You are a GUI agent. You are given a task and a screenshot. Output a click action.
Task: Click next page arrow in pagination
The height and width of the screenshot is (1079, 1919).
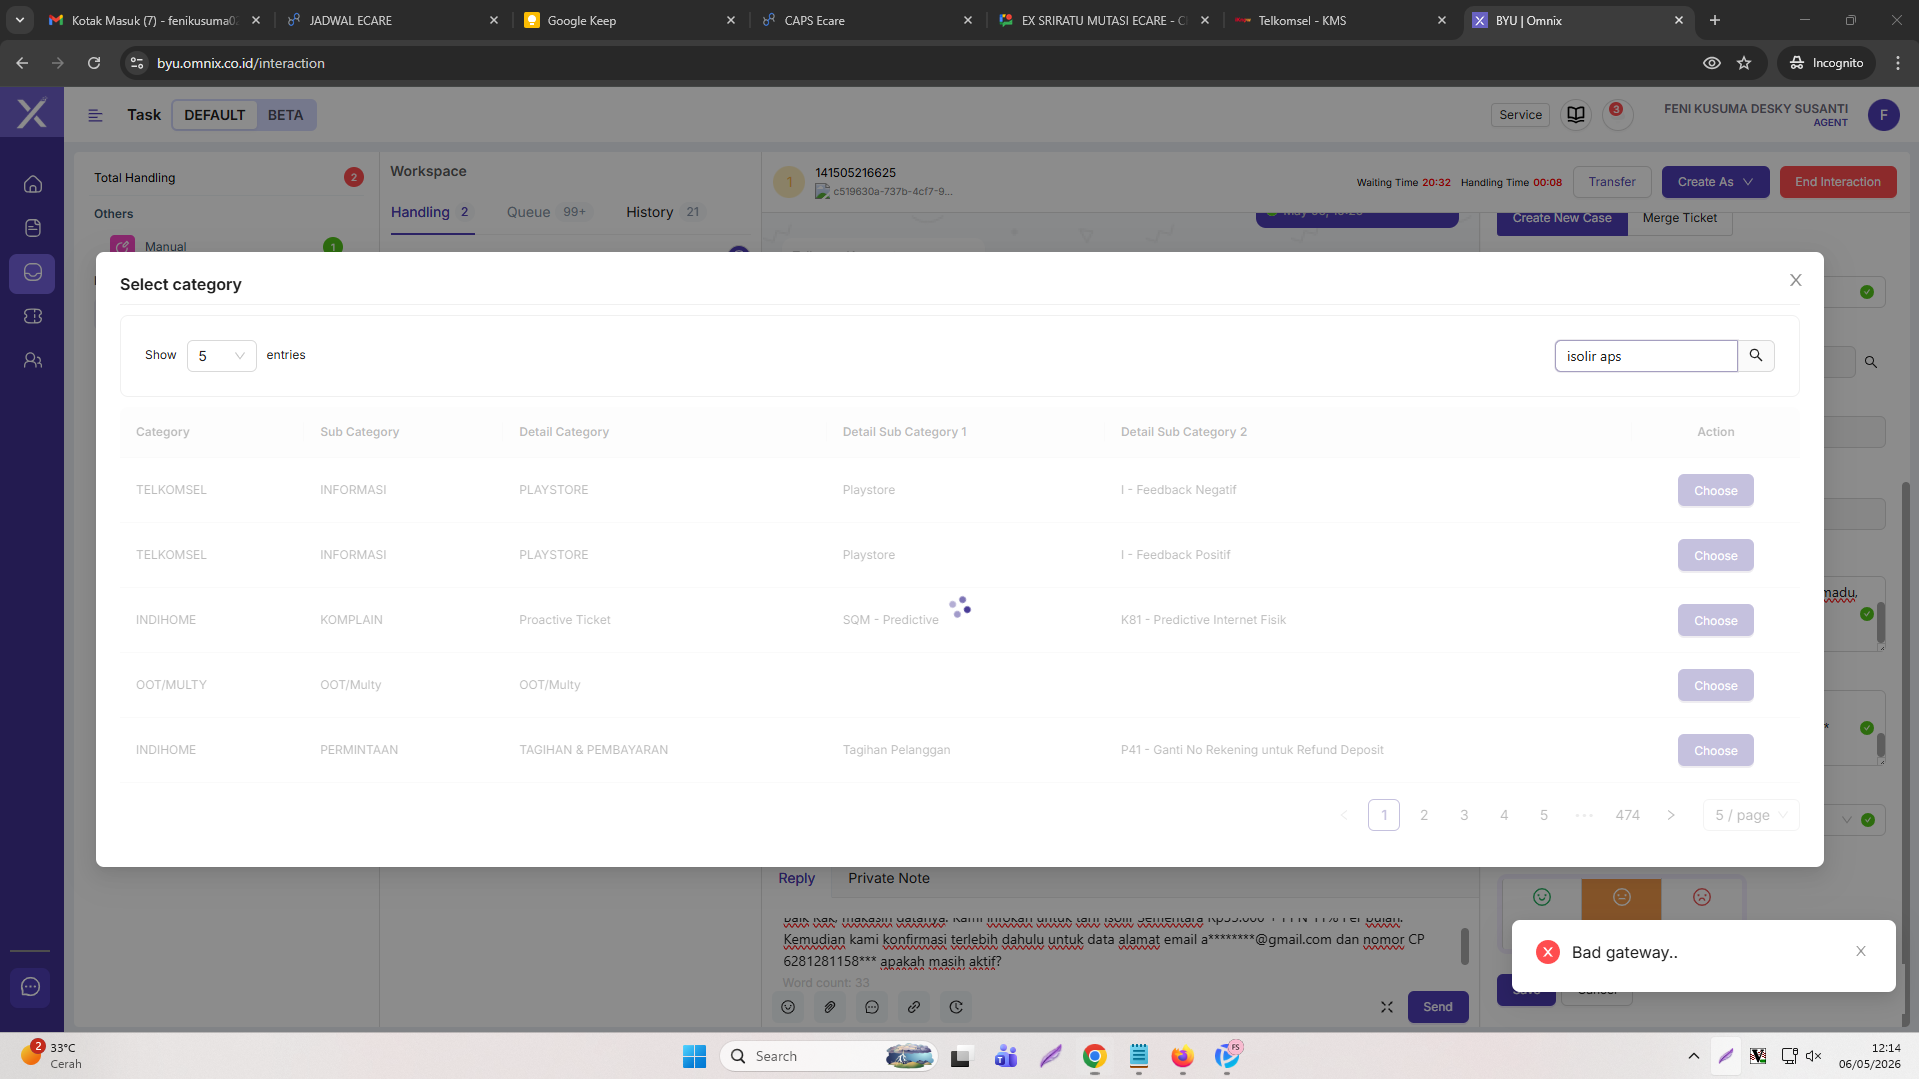click(x=1671, y=815)
